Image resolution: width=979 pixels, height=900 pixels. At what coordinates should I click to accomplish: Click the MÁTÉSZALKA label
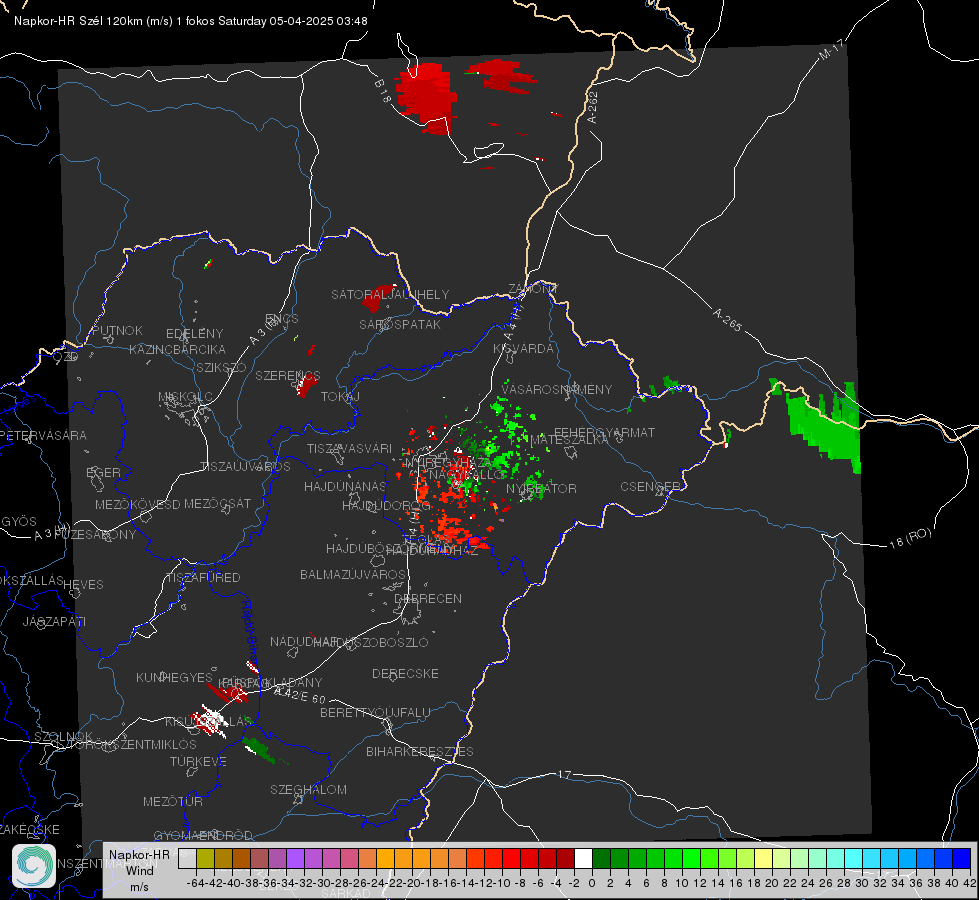point(569,440)
